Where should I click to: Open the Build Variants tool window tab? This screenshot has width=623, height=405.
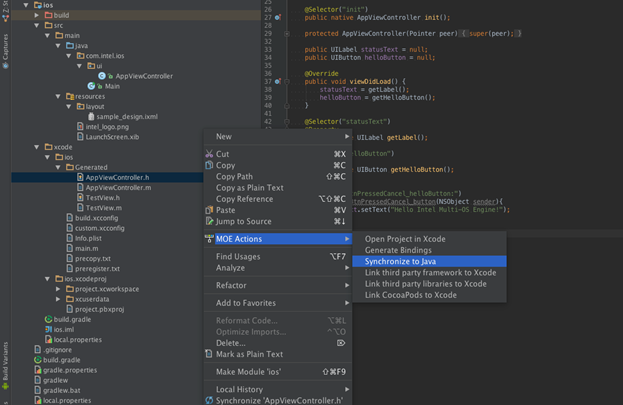[x=5, y=365]
